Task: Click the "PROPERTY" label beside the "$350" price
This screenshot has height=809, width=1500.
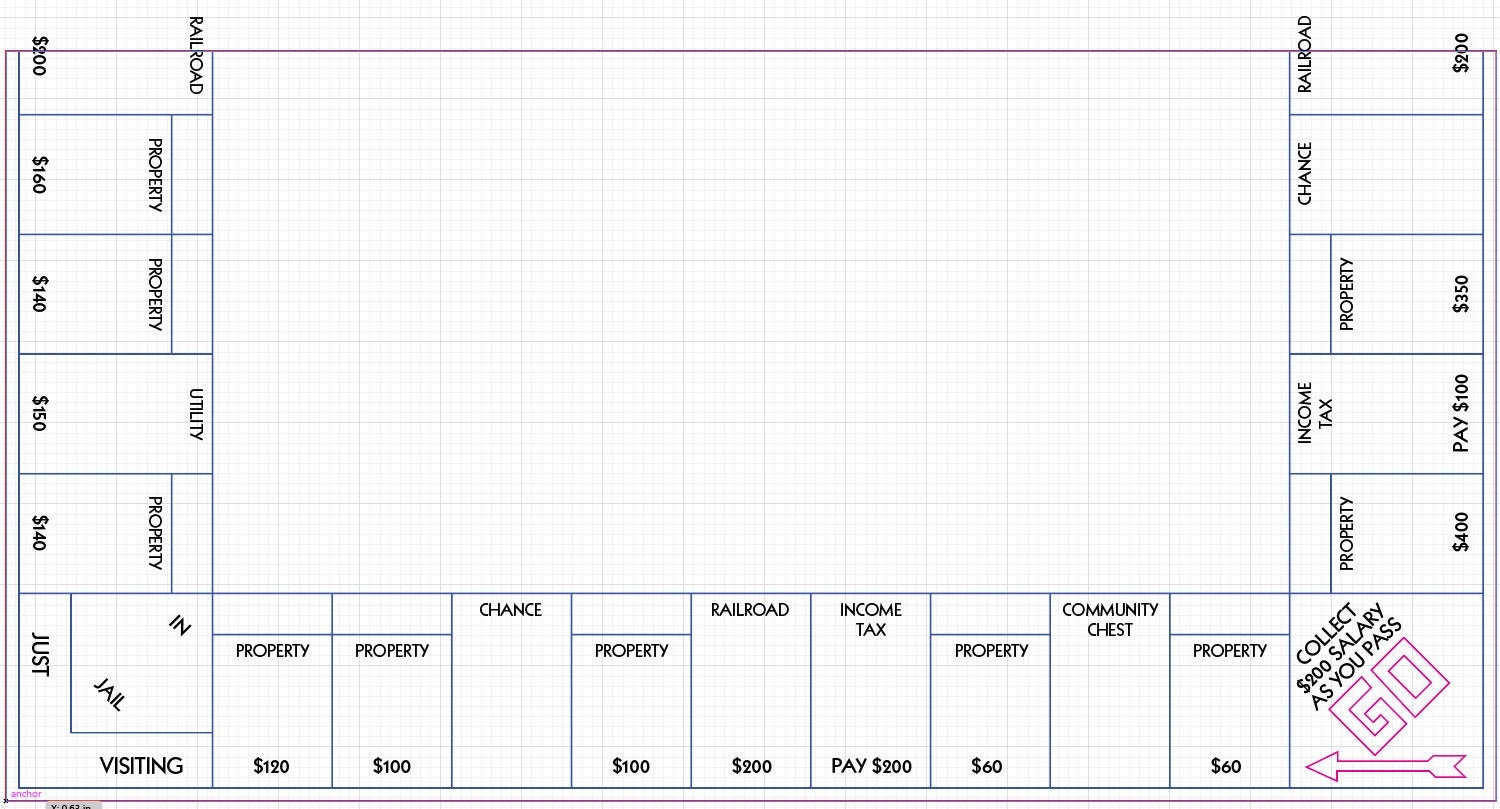Action: pyautogui.click(x=1346, y=294)
